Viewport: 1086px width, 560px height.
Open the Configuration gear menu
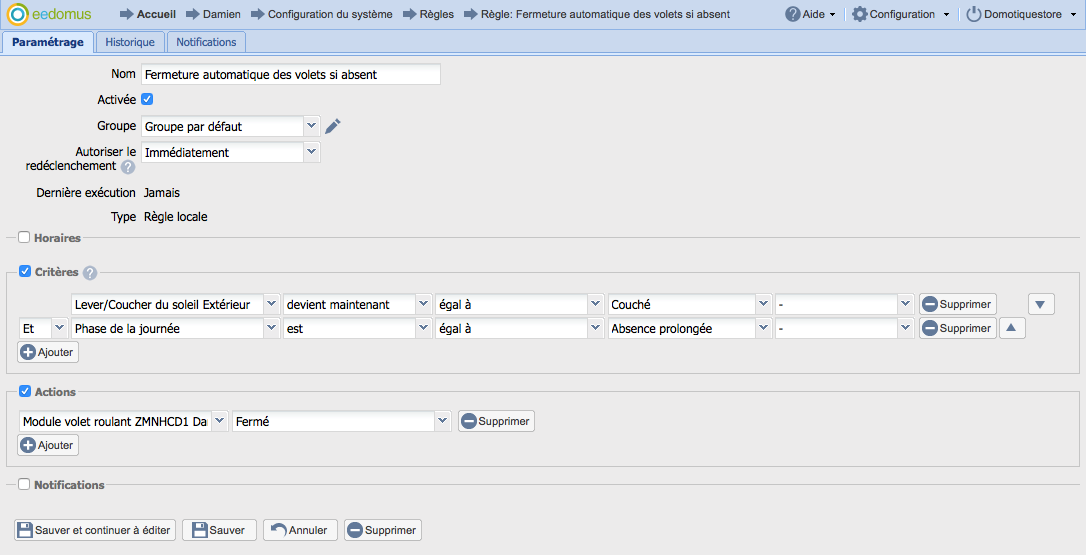click(x=900, y=14)
